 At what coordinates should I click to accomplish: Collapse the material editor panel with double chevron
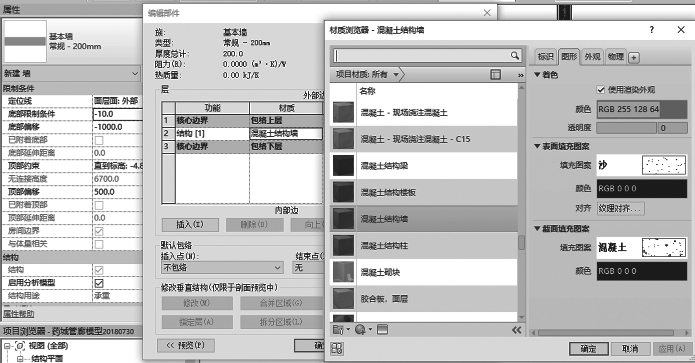[x=516, y=330]
